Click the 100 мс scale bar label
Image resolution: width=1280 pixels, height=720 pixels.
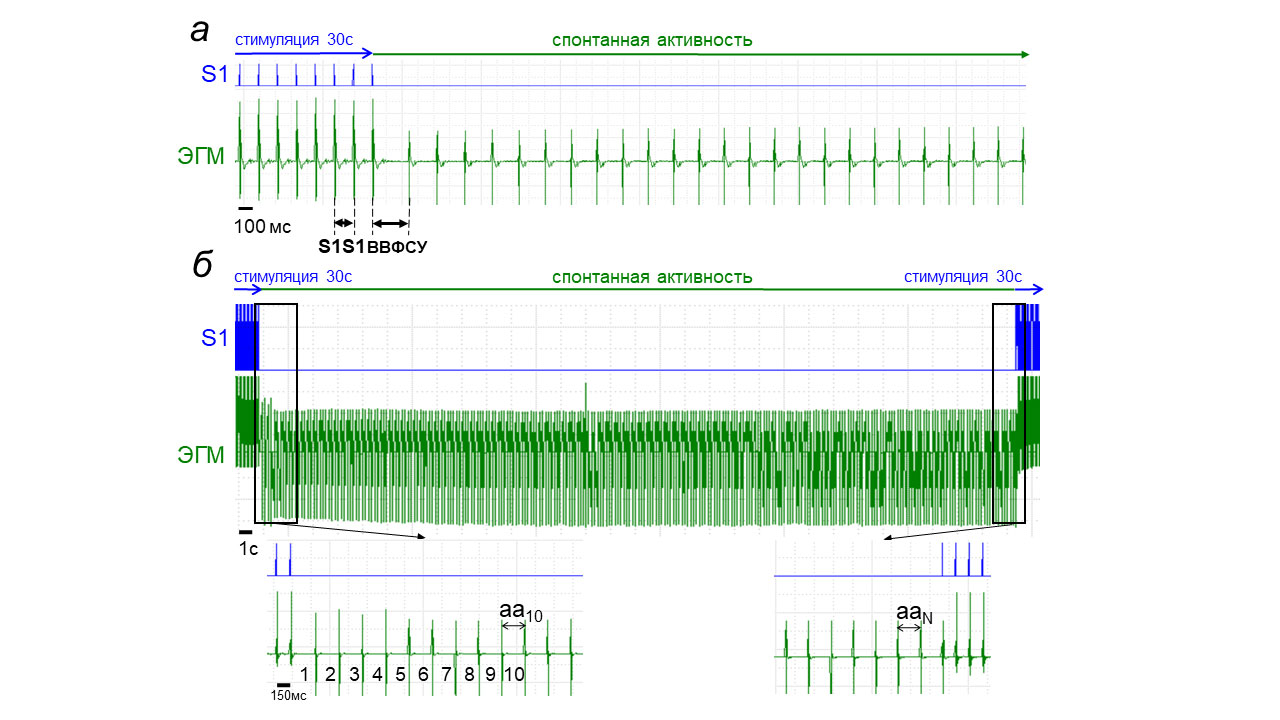[x=262, y=226]
